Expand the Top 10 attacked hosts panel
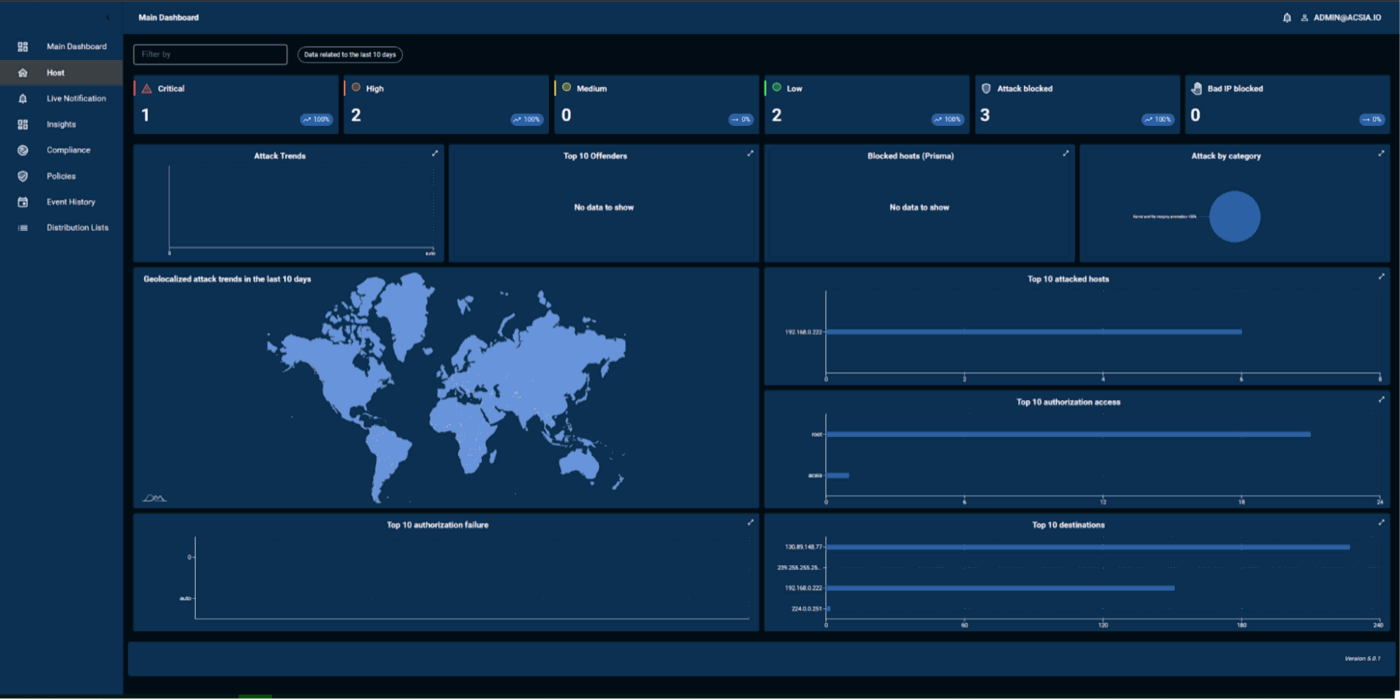Viewport: 1400px width, 699px height. [x=1381, y=276]
